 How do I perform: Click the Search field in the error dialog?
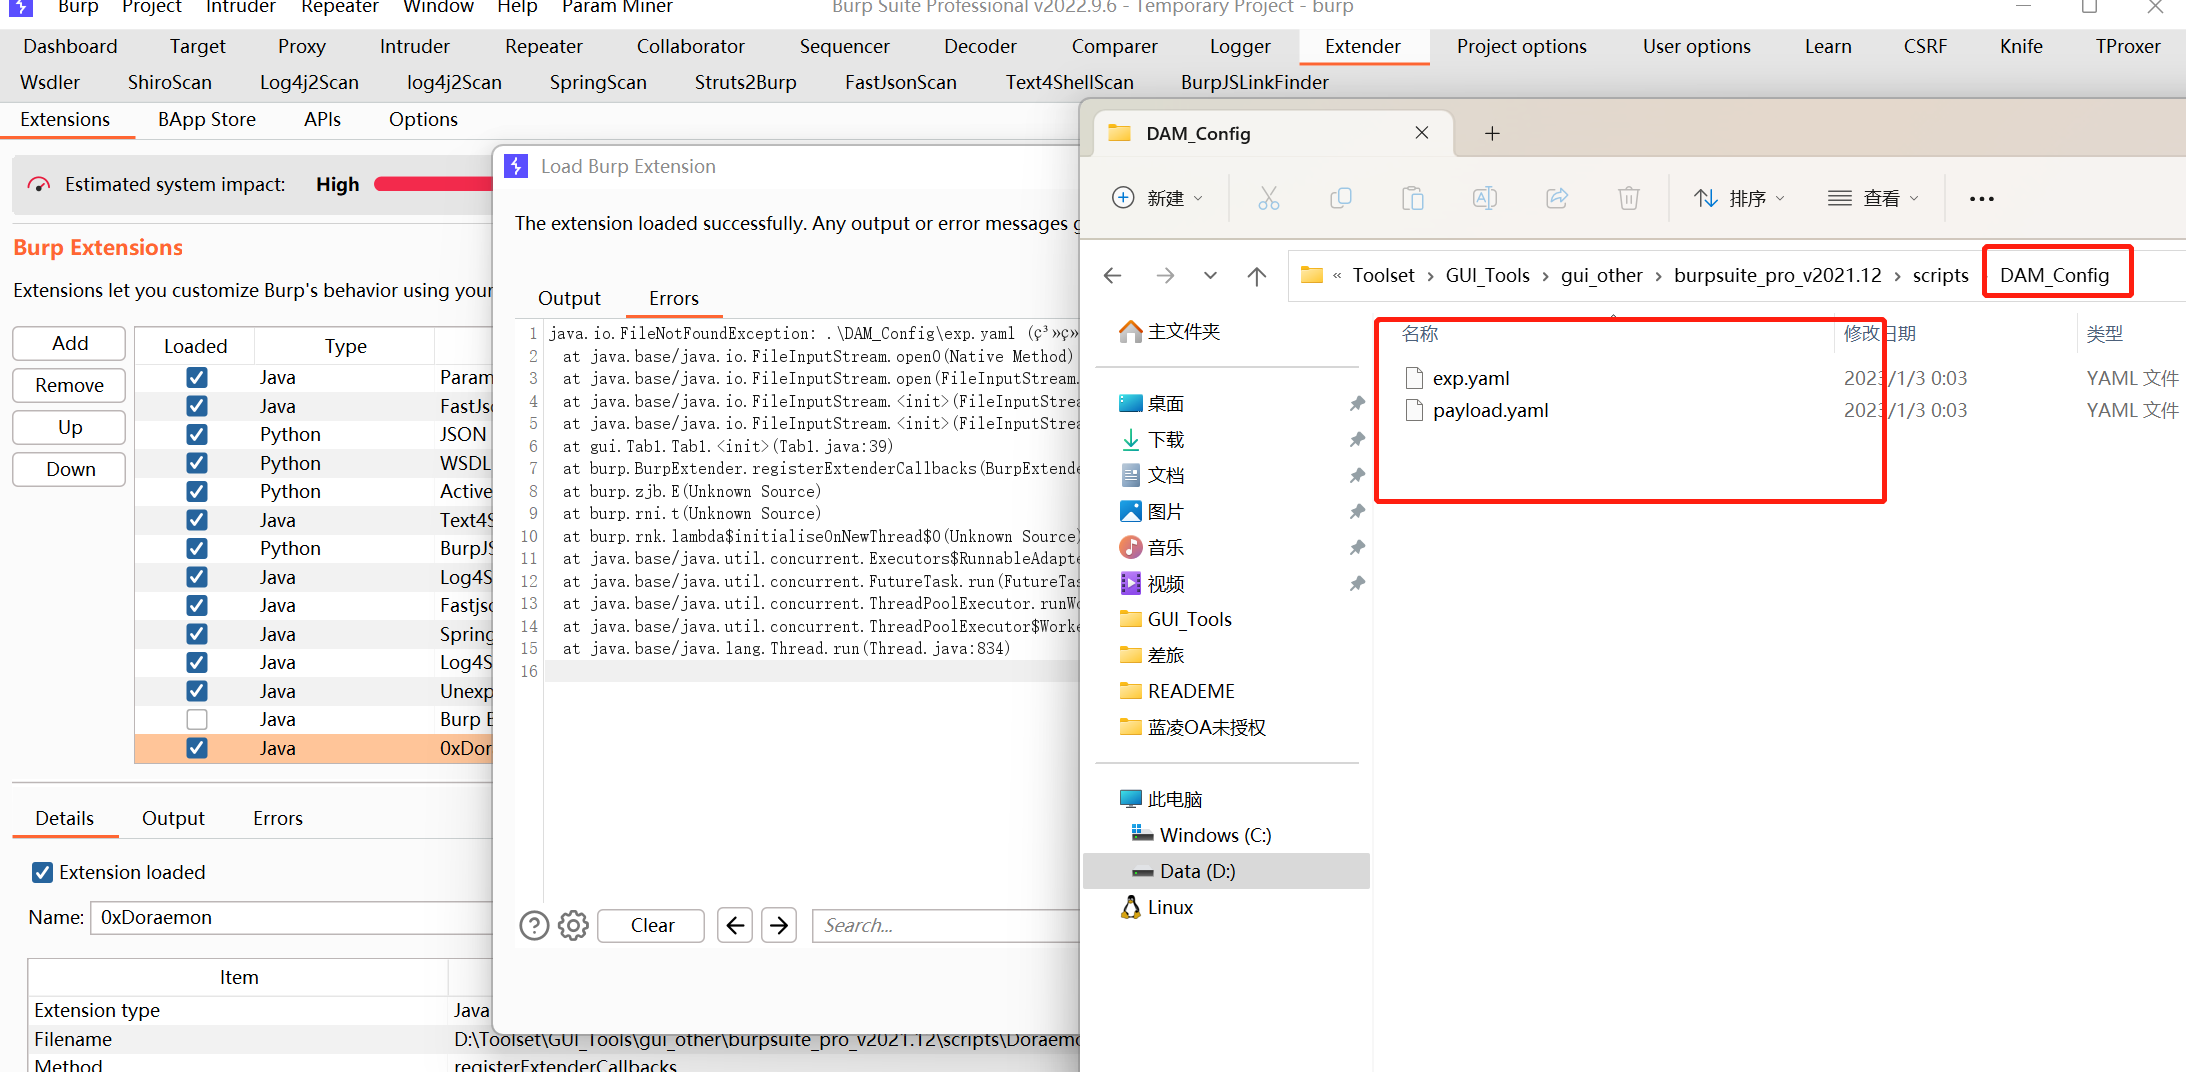tap(945, 925)
